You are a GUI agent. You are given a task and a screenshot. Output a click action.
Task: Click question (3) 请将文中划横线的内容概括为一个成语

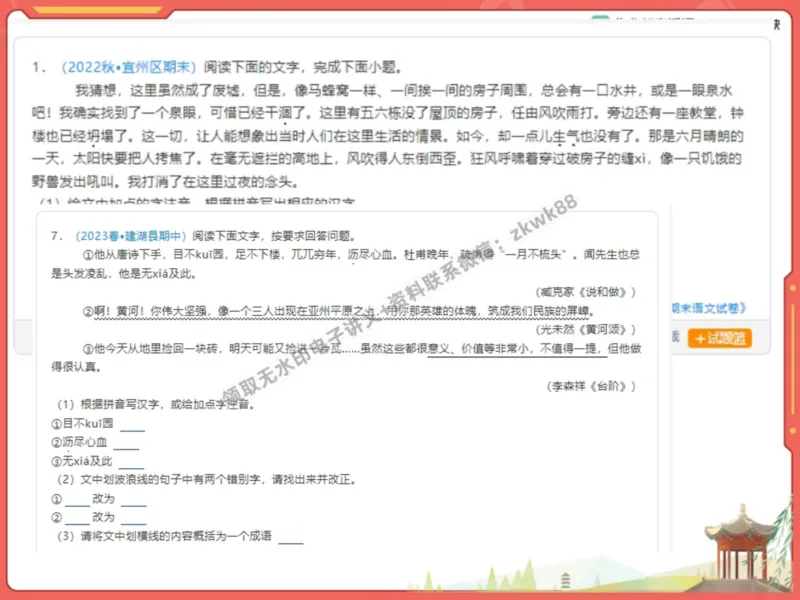[164, 536]
